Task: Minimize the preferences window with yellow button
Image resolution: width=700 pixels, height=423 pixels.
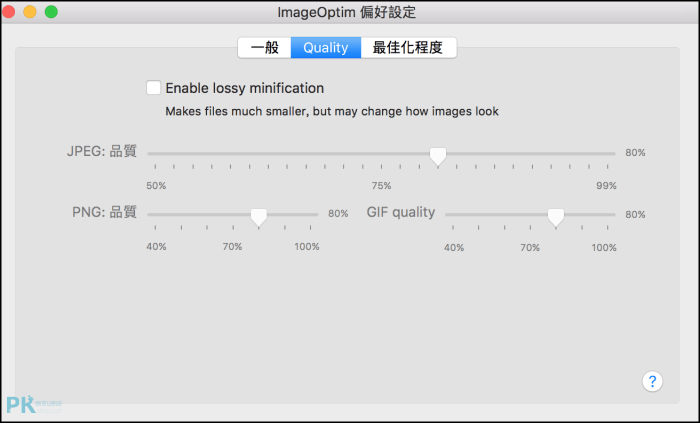Action: tap(30, 12)
